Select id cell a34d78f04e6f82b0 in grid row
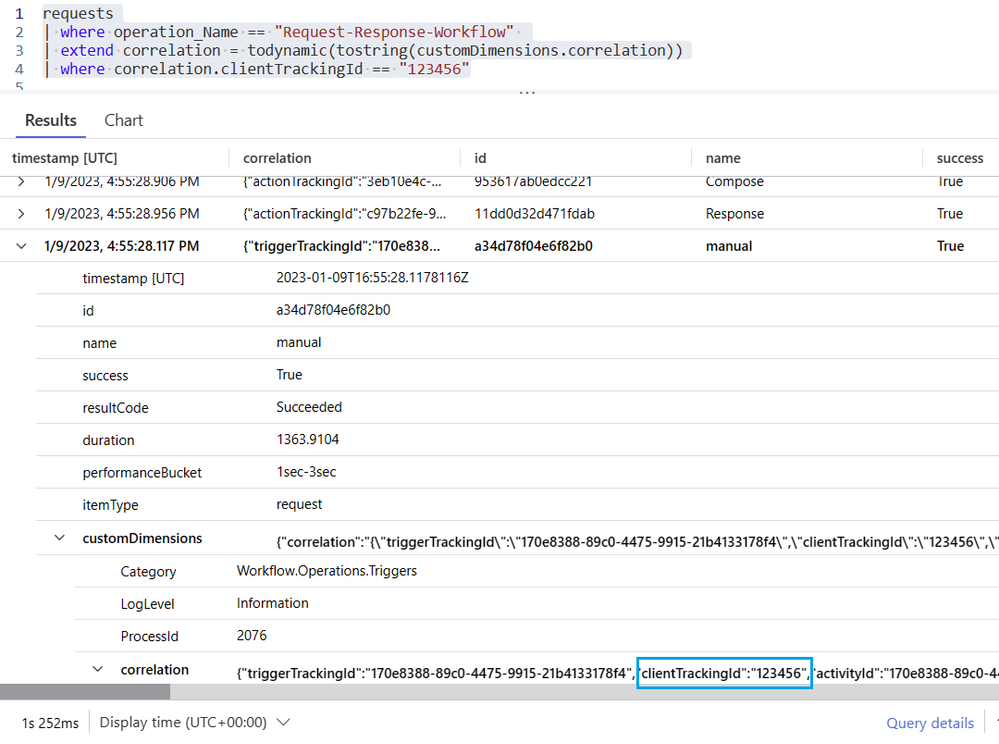Screen dimensions: 999x744 533,246
